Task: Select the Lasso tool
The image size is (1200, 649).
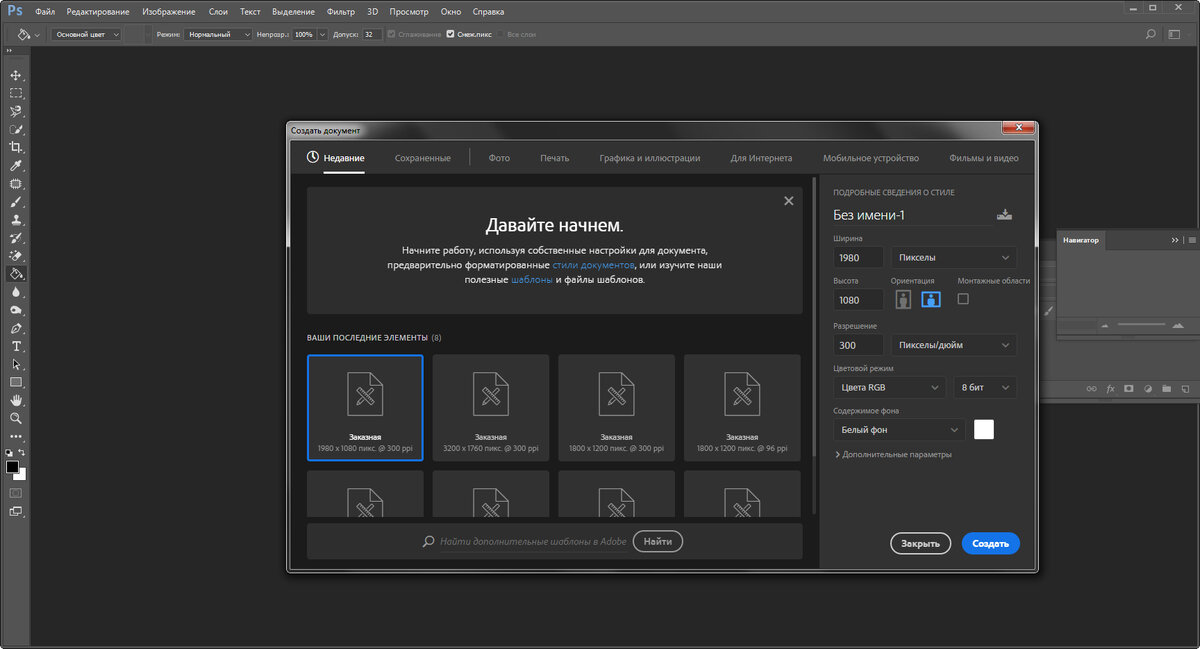Action: [16, 111]
